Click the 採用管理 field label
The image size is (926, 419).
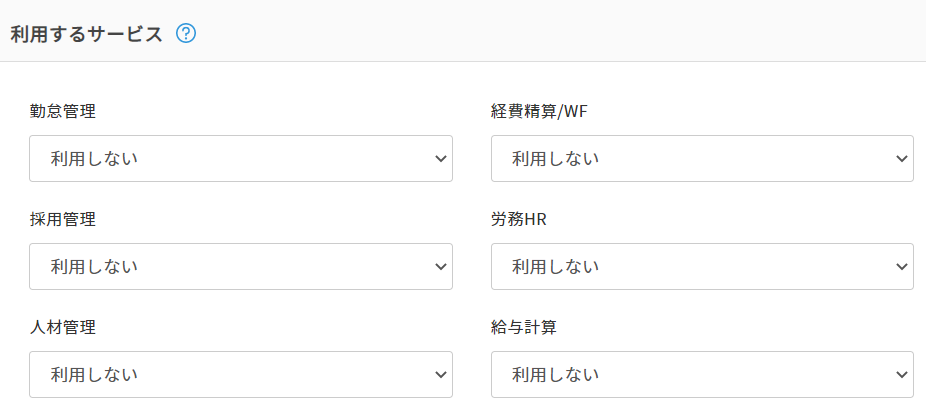point(63,219)
